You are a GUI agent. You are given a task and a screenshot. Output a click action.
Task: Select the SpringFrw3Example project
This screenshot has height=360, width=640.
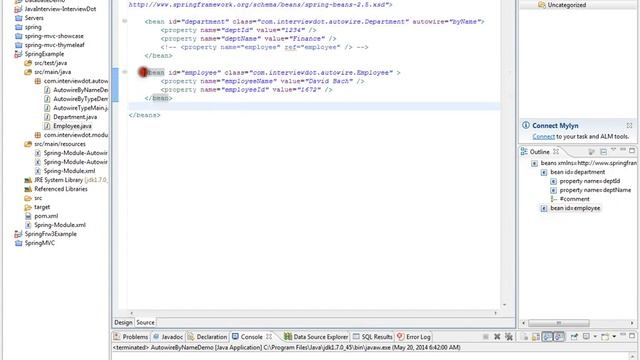pos(51,234)
